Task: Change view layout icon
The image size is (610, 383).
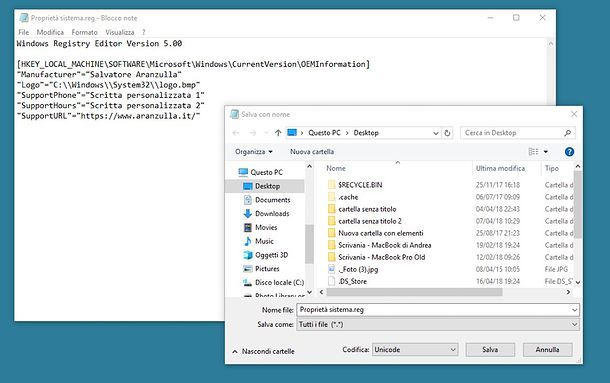Action: pyautogui.click(x=533, y=151)
